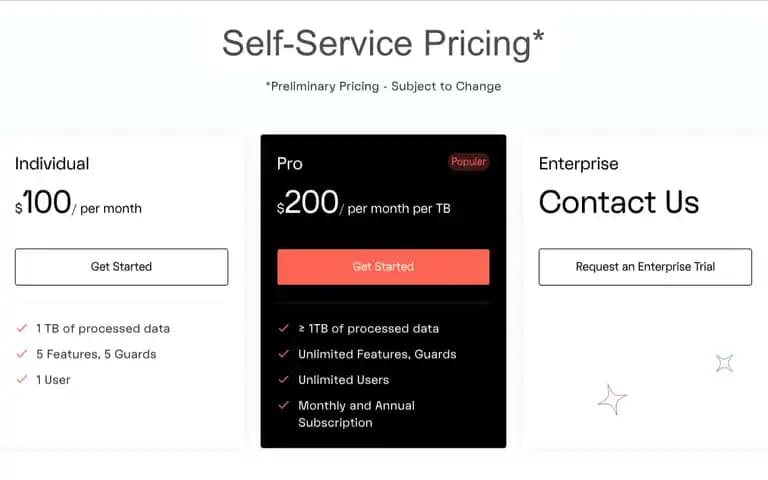Click the Individual plan title
This screenshot has width=768, height=480.
(x=52, y=164)
